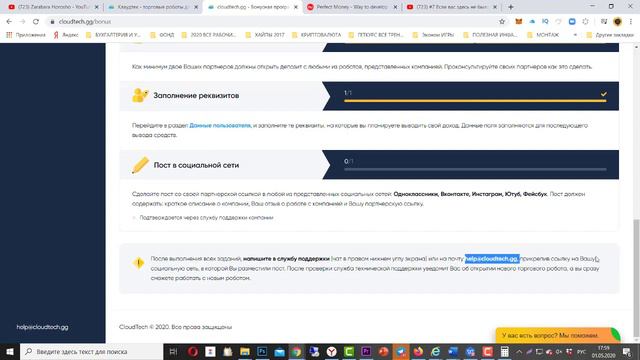Click the completed checkmark on реквизитов bar
The width and height of the screenshot is (640, 360).
603,94
